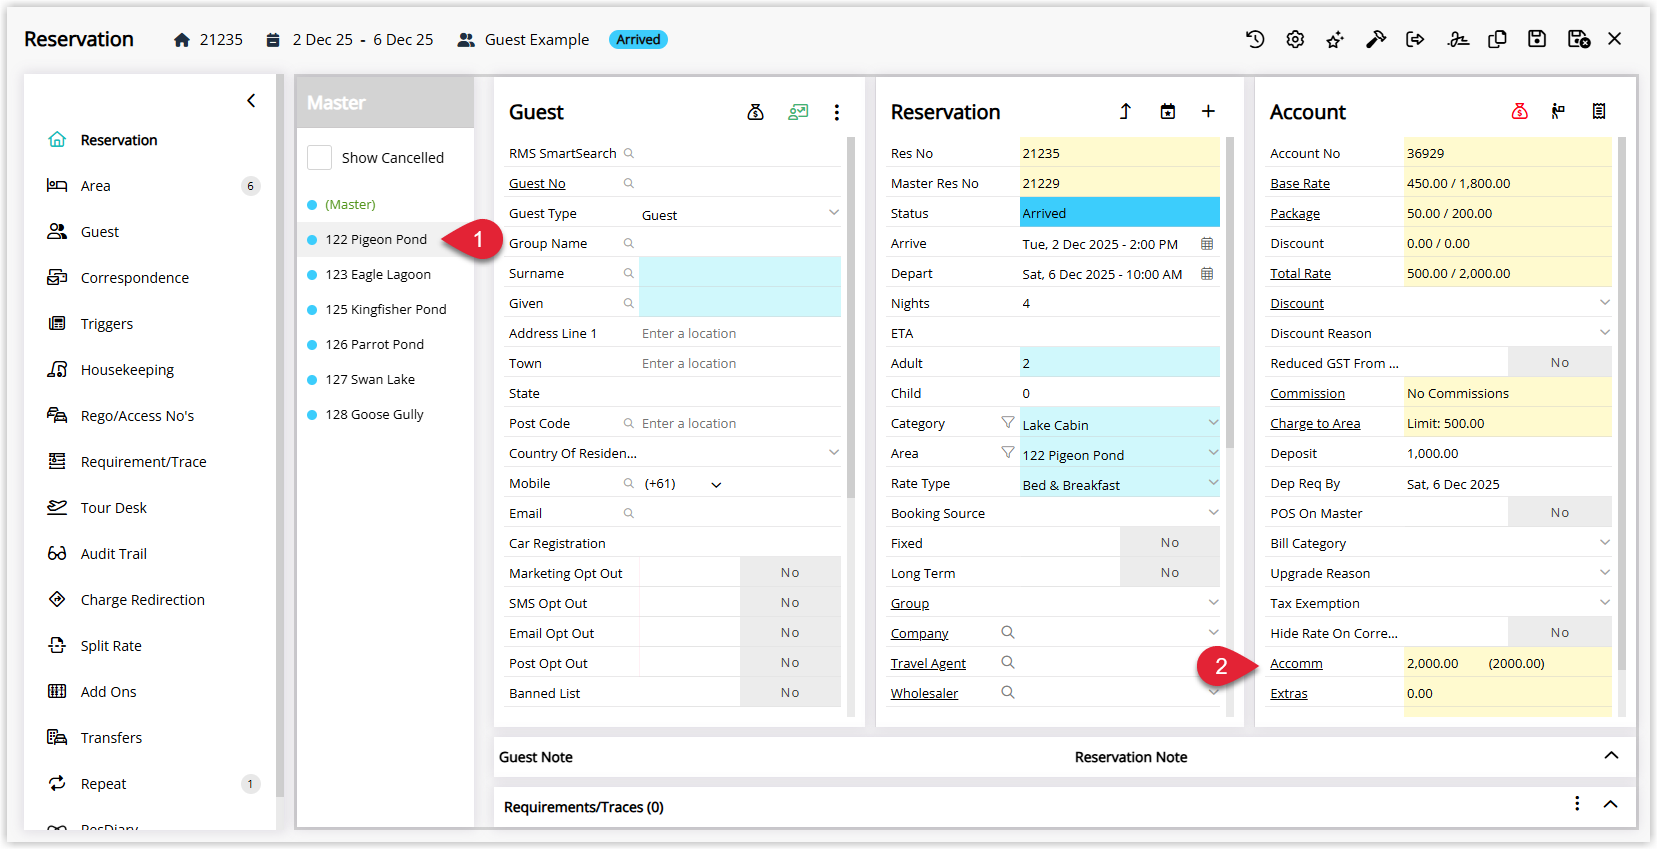Open the Total Rate link

pyautogui.click(x=1300, y=274)
